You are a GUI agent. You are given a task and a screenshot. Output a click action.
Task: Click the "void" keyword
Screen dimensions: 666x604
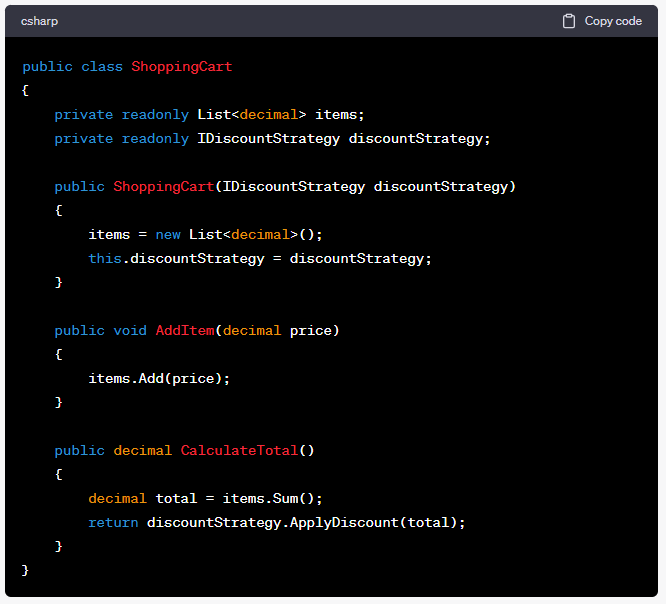130,331
